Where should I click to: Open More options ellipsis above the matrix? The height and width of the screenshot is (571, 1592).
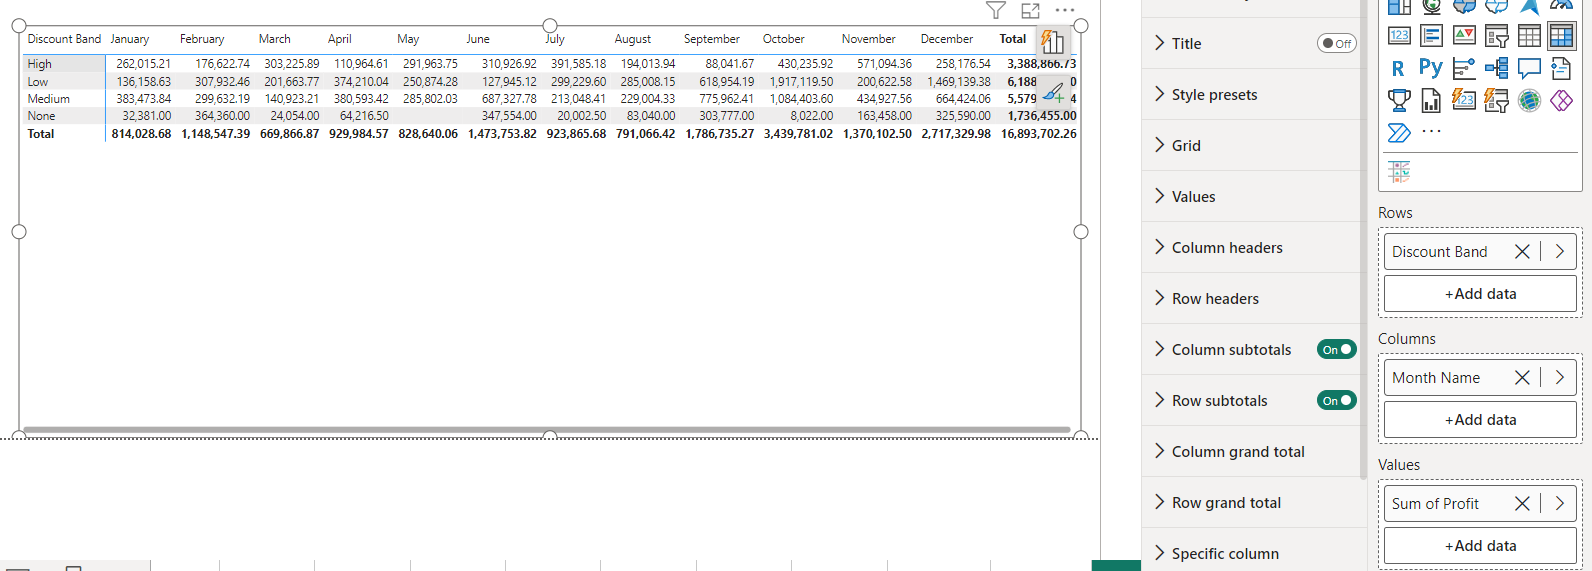point(1065,10)
